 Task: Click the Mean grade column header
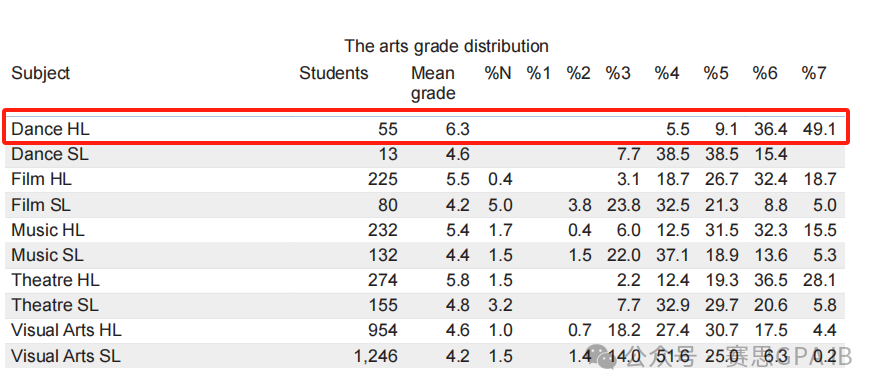click(x=433, y=83)
